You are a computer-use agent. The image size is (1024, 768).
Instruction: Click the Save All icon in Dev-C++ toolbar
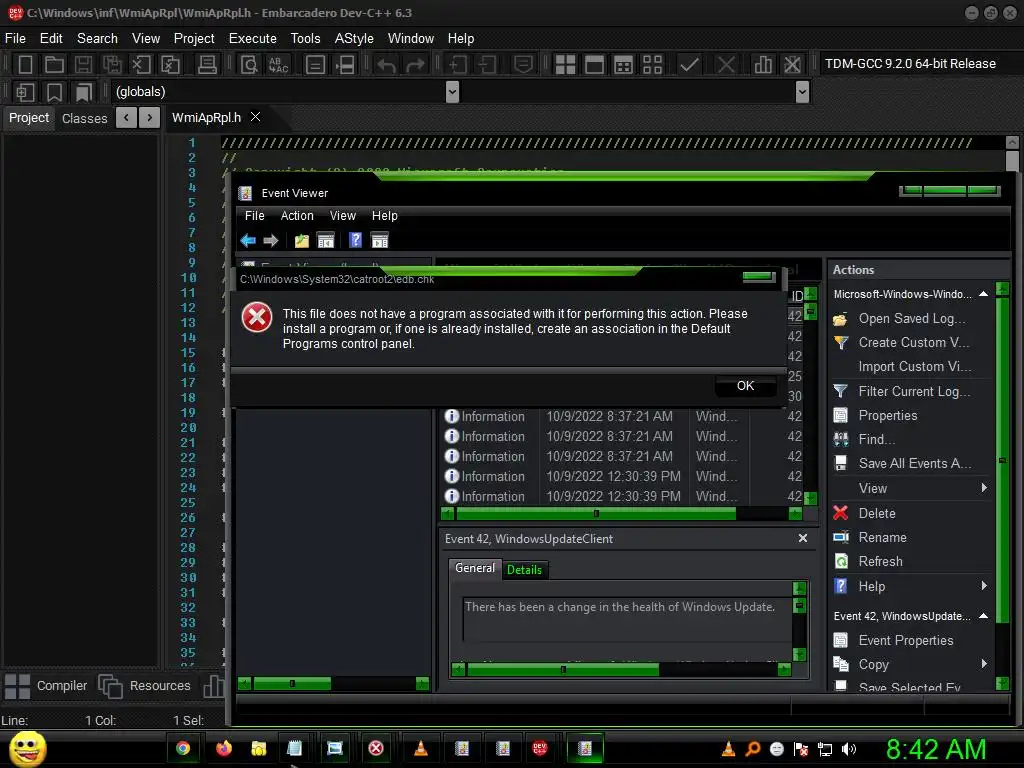pyautogui.click(x=112, y=65)
